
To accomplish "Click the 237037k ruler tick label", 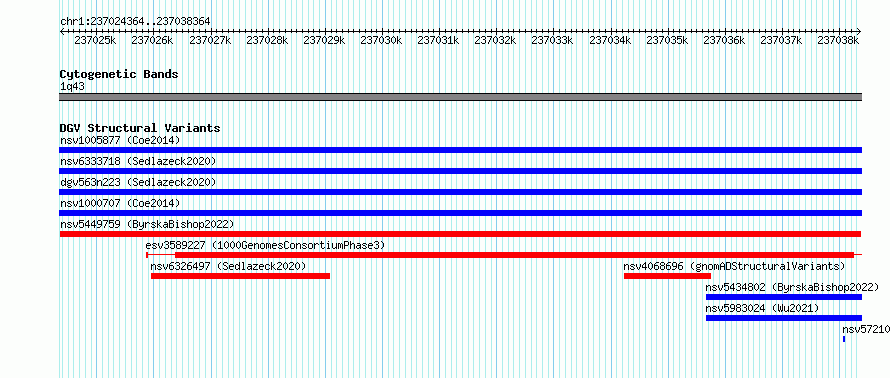I will click(x=782, y=41).
